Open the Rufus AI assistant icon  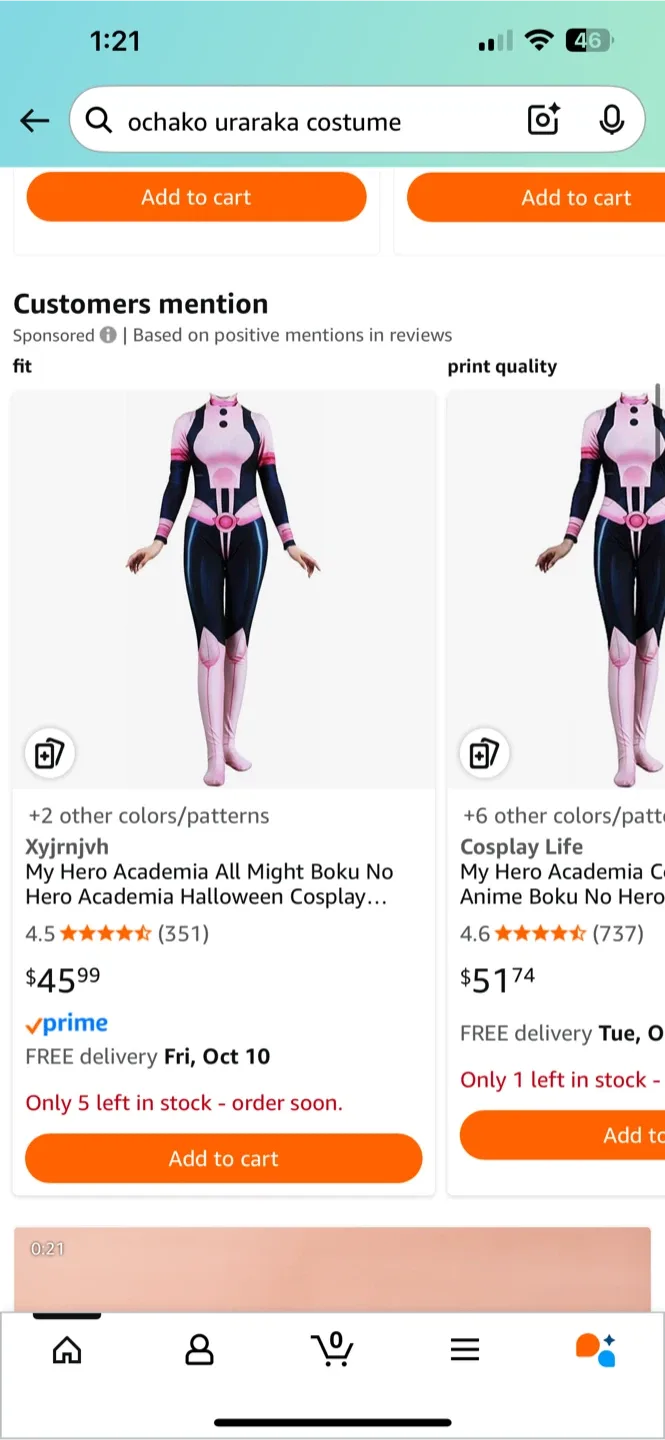598,1350
